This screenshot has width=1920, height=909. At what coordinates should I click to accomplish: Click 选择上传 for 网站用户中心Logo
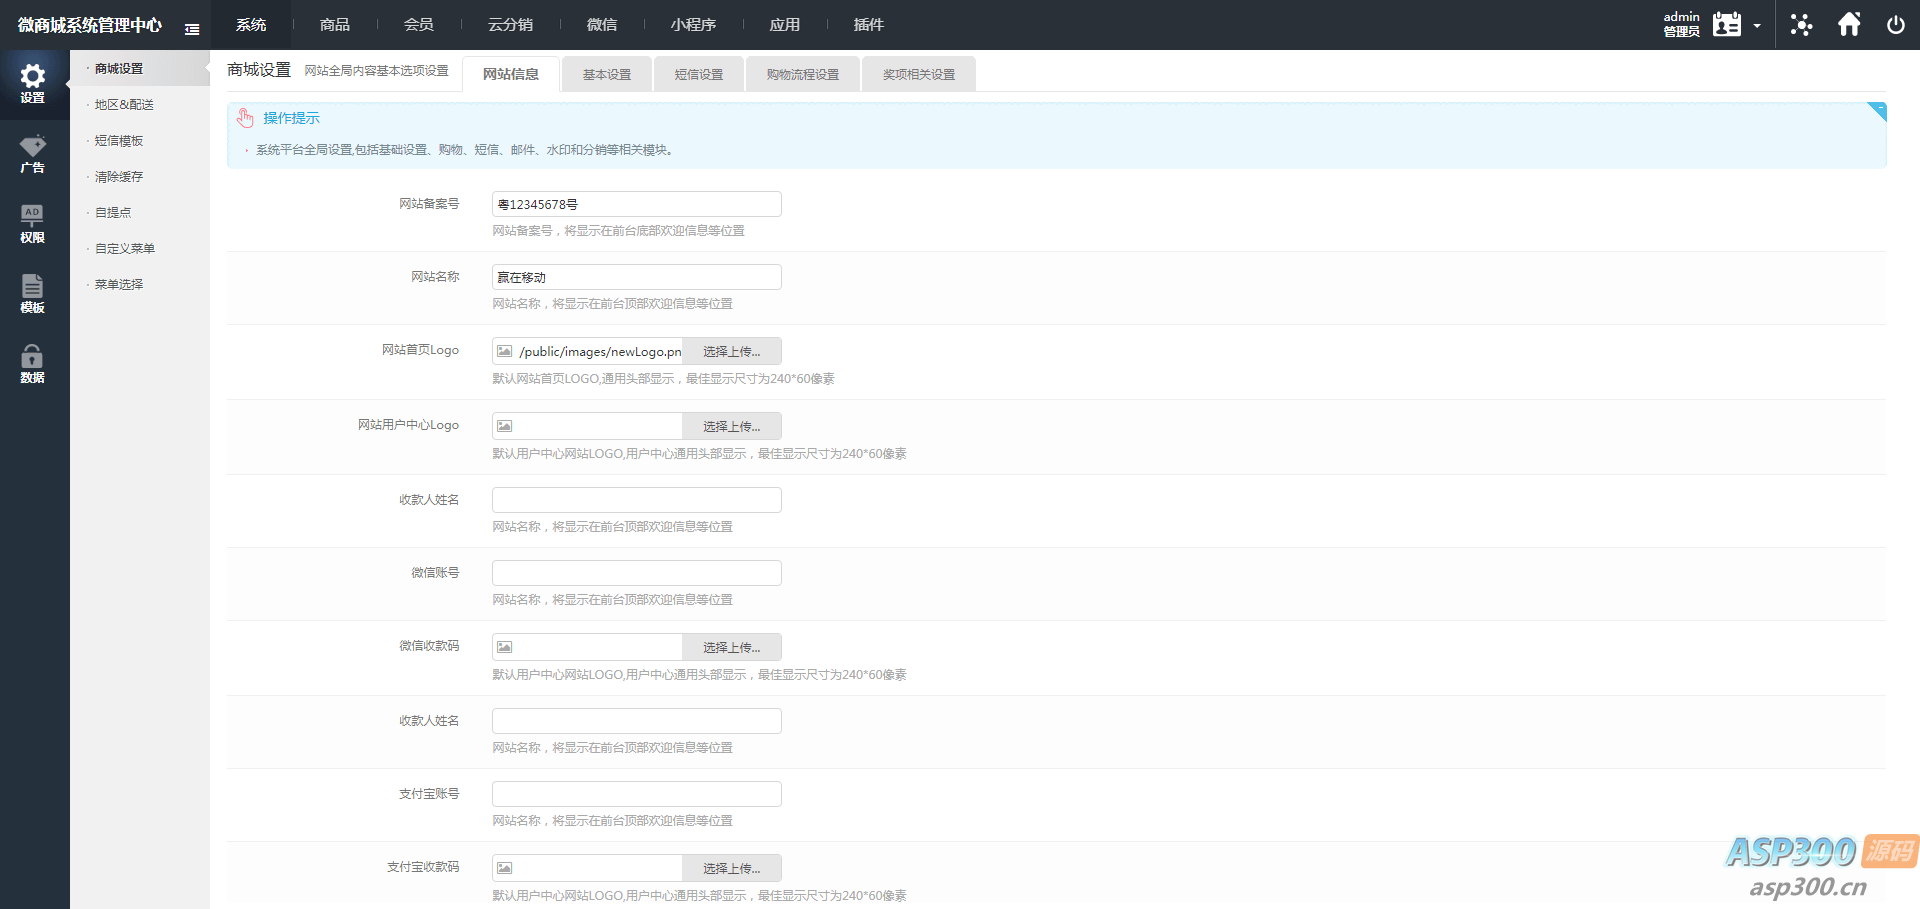coord(732,426)
